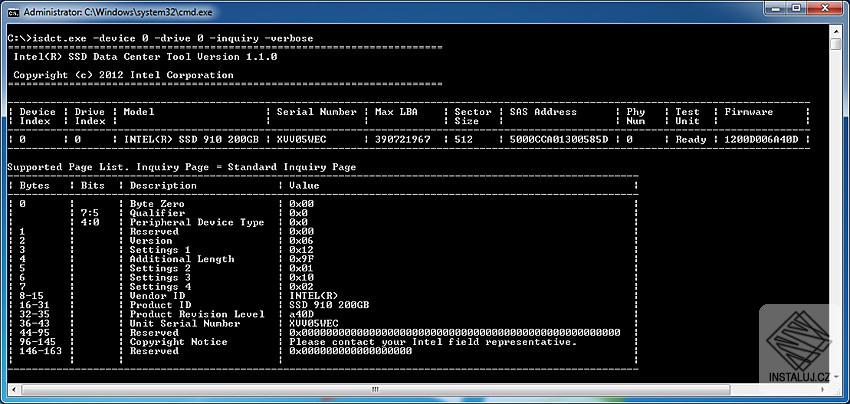Click sector size value '512'
This screenshot has height=404, width=850.
[463, 139]
